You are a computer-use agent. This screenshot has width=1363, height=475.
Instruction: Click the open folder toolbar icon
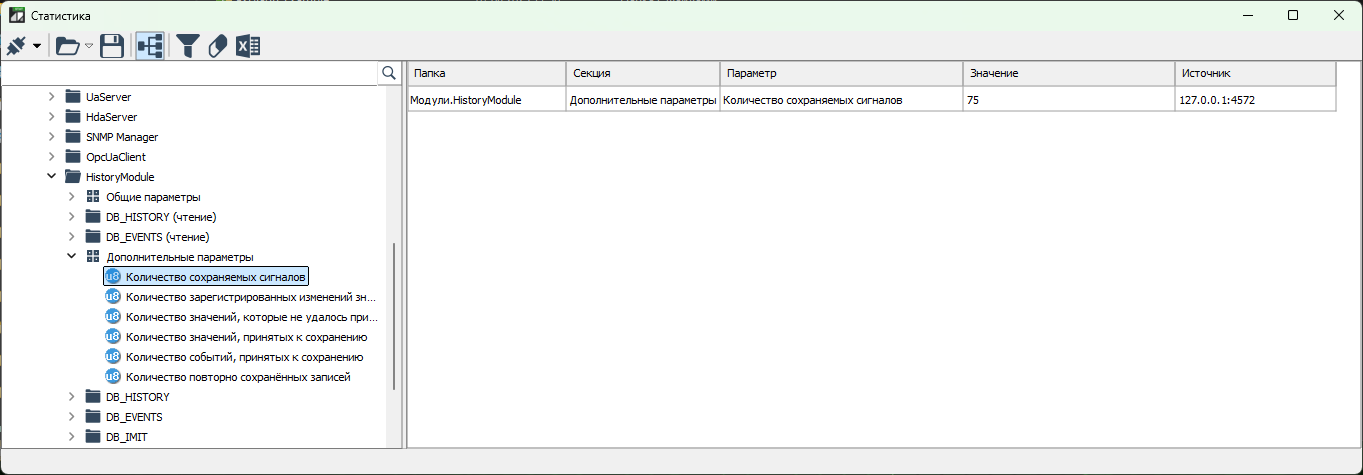[68, 46]
